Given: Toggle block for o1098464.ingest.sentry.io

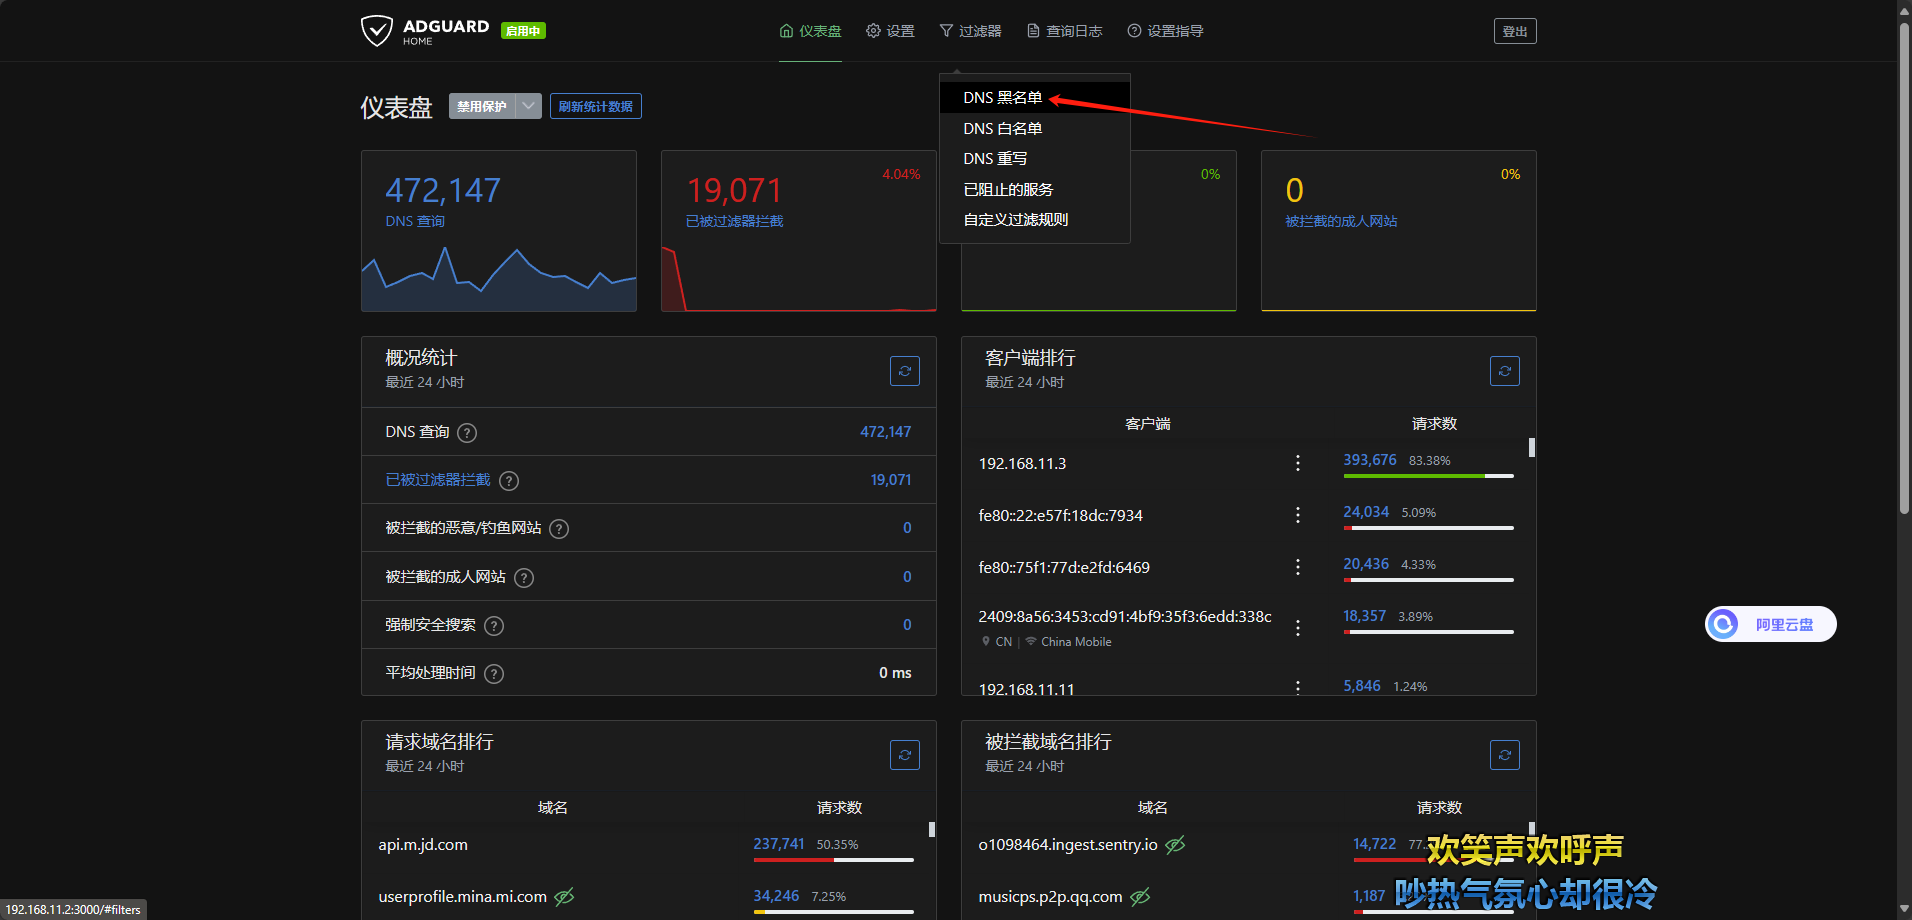Looking at the screenshot, I should (1176, 845).
